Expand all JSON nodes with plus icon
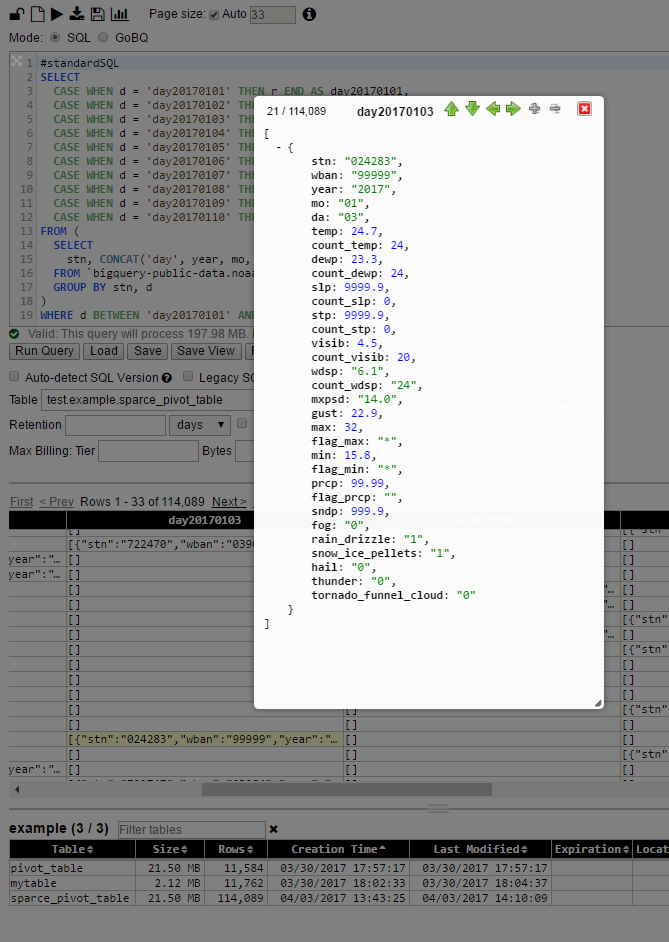This screenshot has height=942, width=669. [x=534, y=109]
